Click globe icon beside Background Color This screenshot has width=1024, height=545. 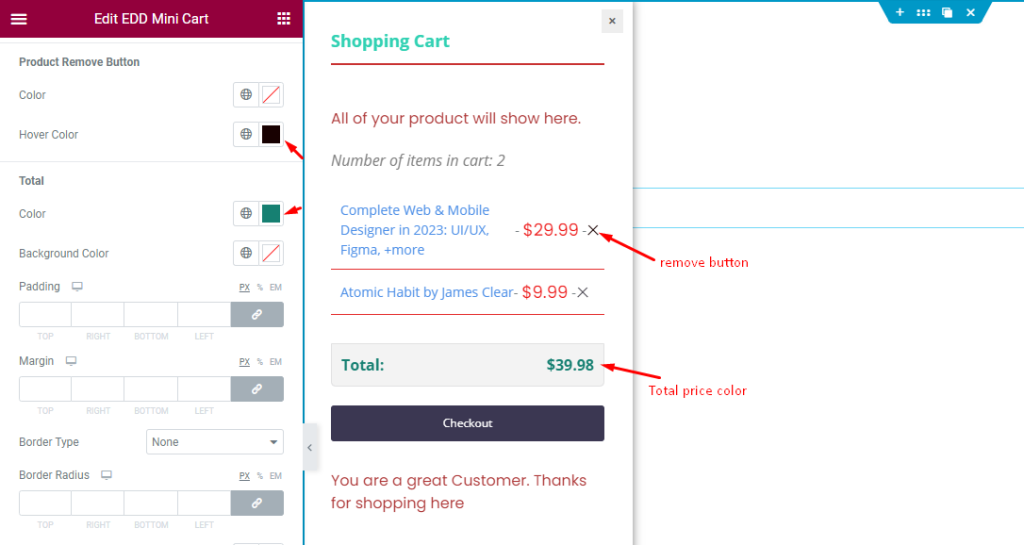[x=246, y=253]
